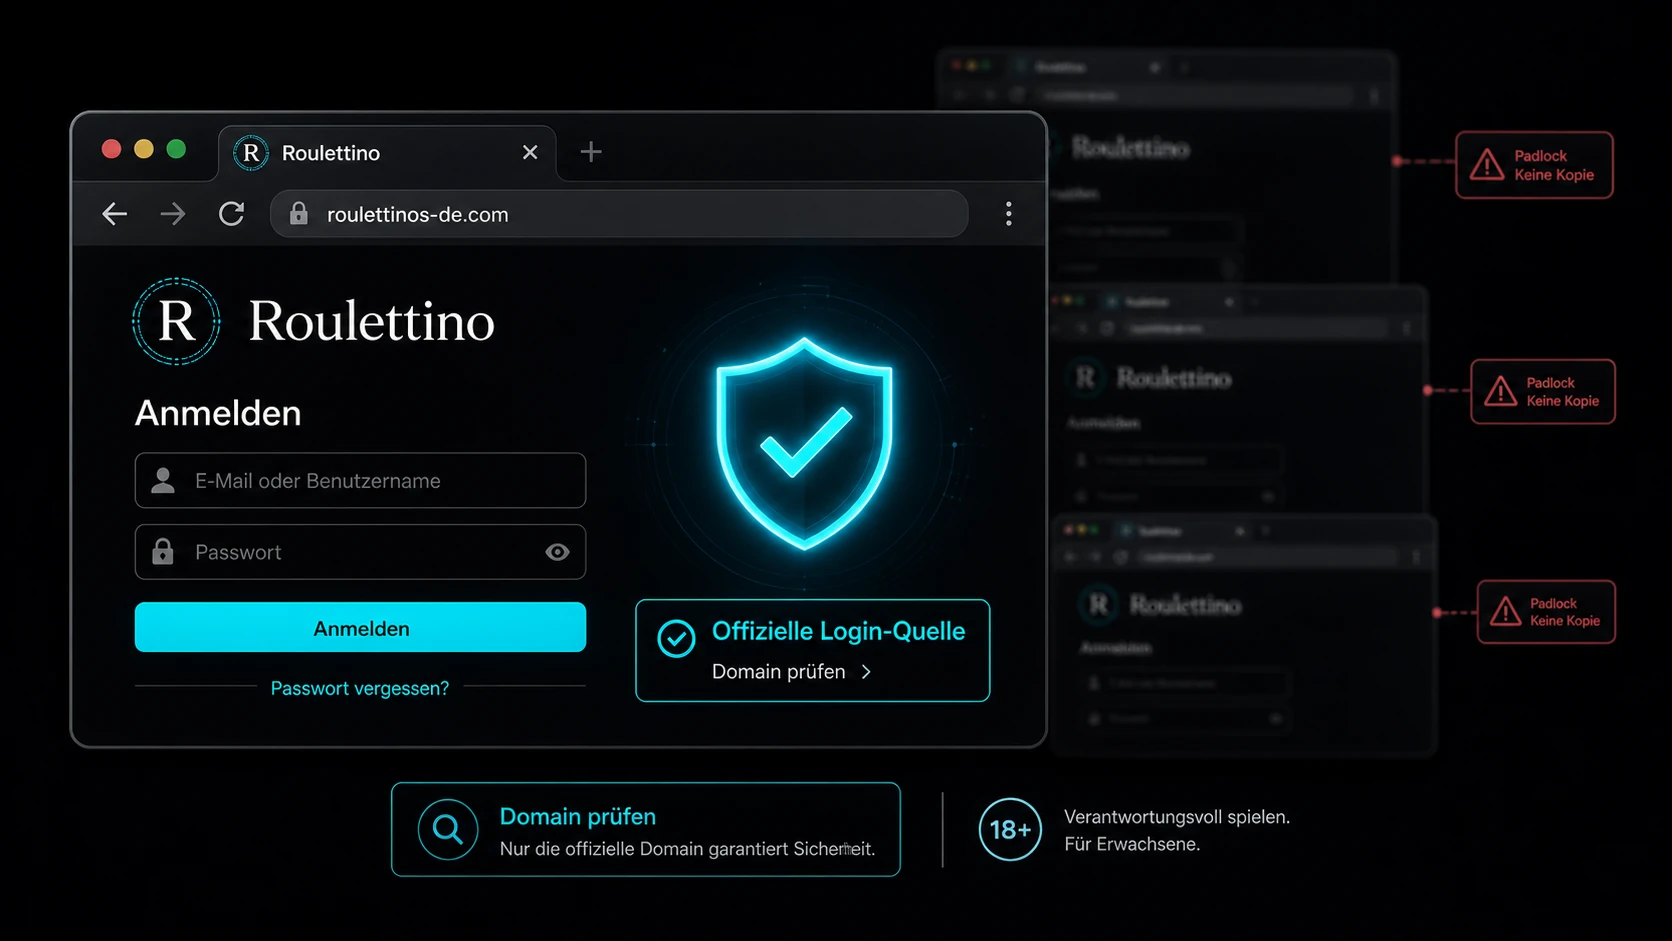Reload the page with the refresh icon

[232, 214]
